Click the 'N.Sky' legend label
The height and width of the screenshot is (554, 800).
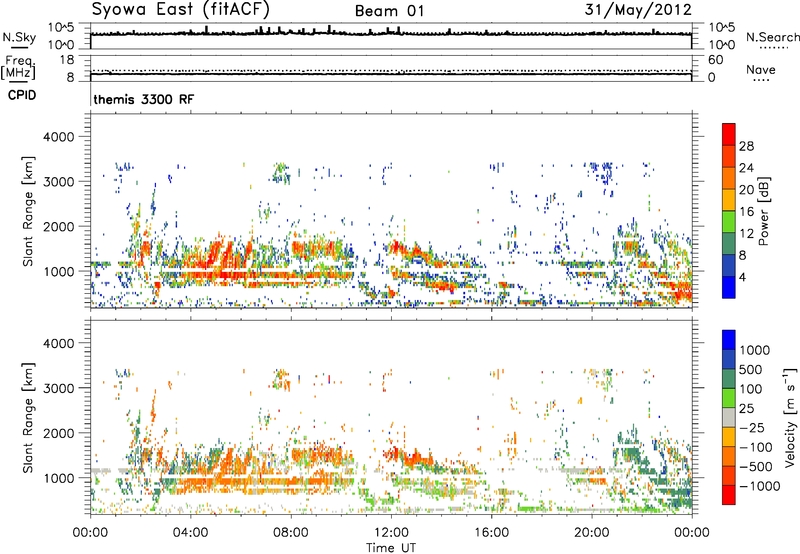19,37
